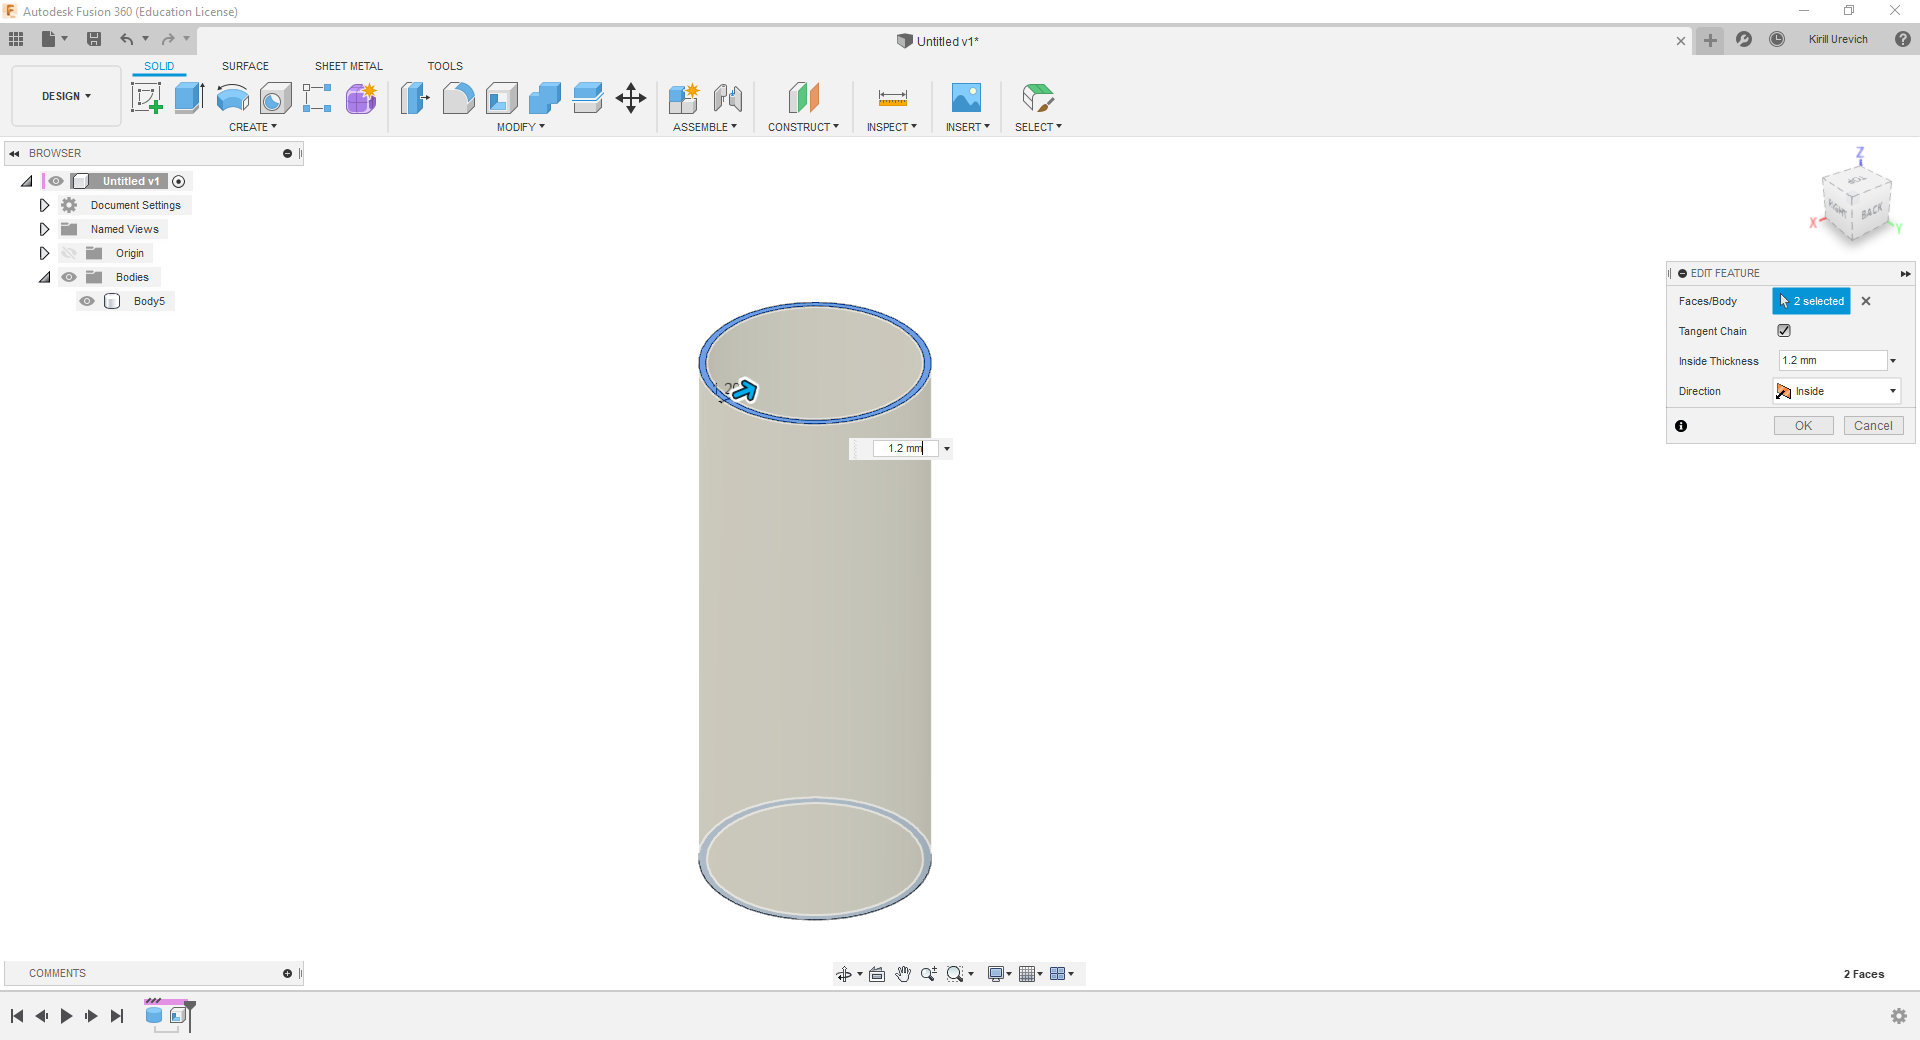Click the Extrude tool icon

189,98
